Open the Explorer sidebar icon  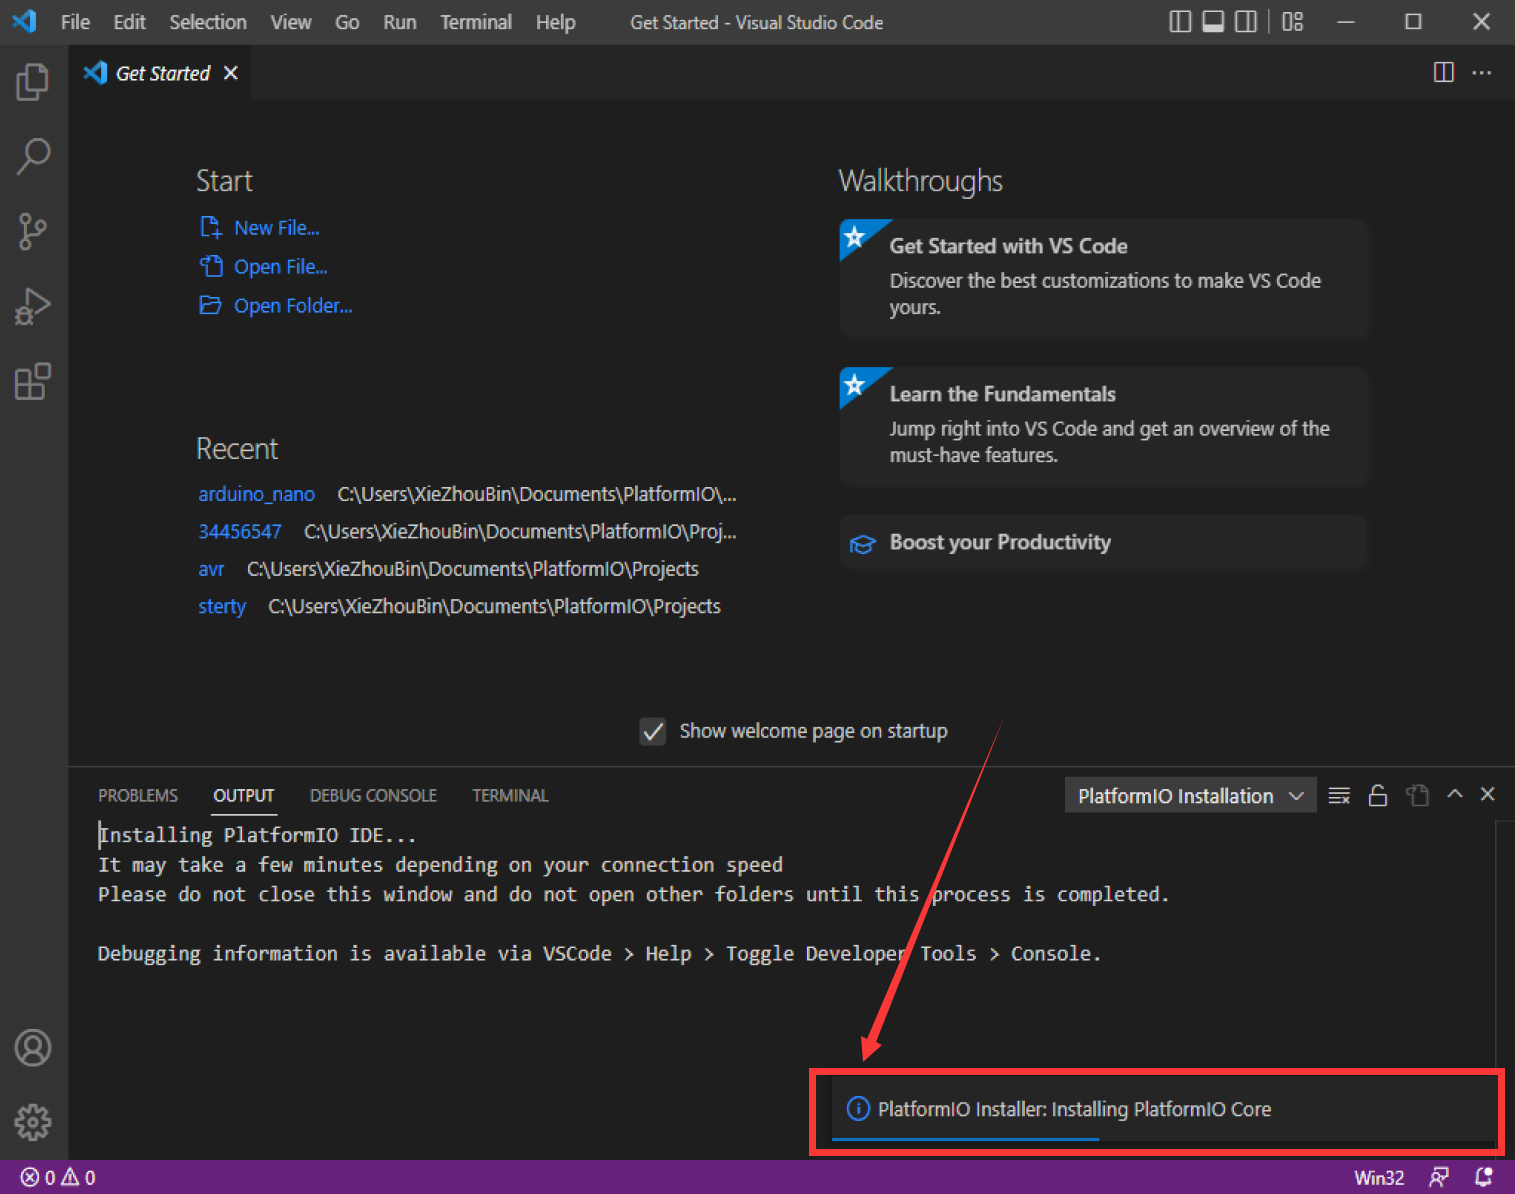pos(33,82)
